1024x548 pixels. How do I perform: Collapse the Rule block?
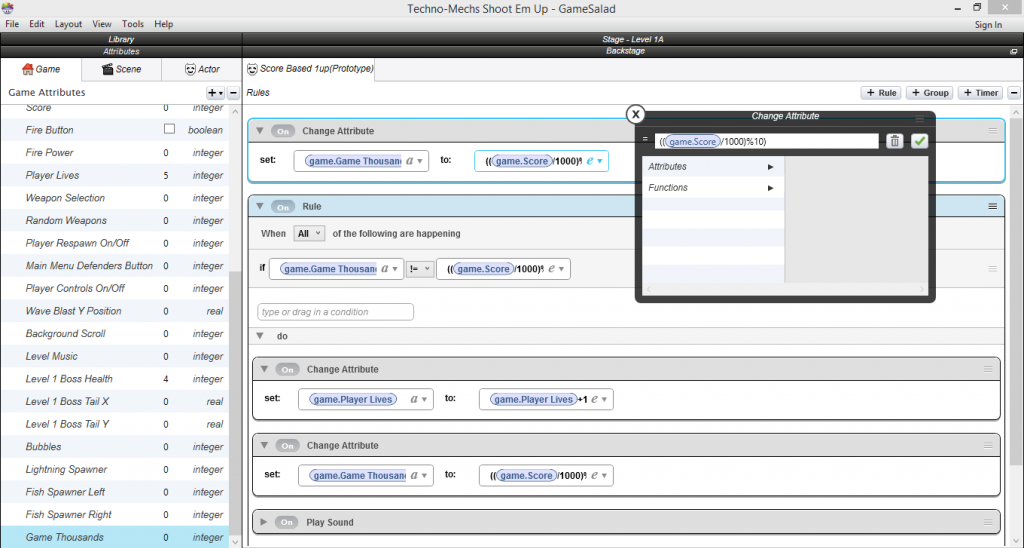260,206
